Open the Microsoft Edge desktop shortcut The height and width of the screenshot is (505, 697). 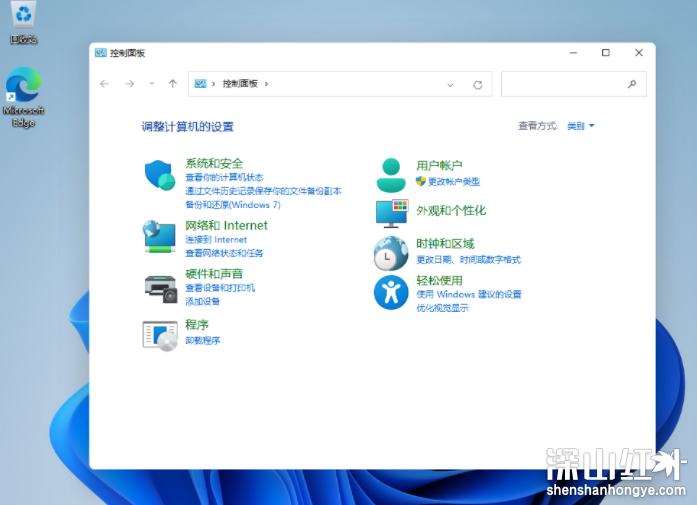coord(23,97)
